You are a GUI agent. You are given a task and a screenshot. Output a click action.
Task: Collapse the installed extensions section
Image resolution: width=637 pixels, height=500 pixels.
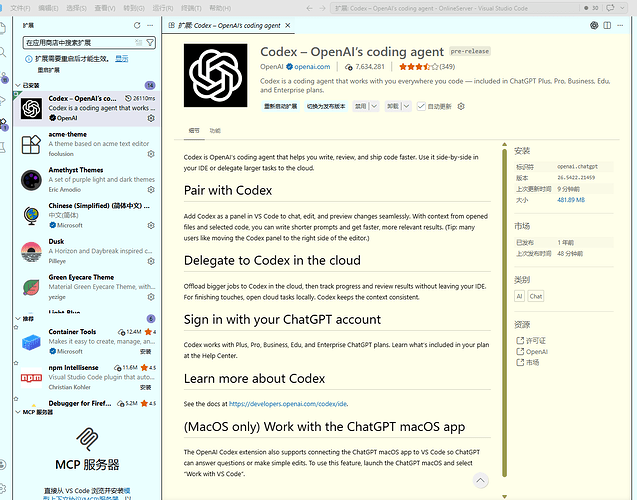tap(18, 85)
